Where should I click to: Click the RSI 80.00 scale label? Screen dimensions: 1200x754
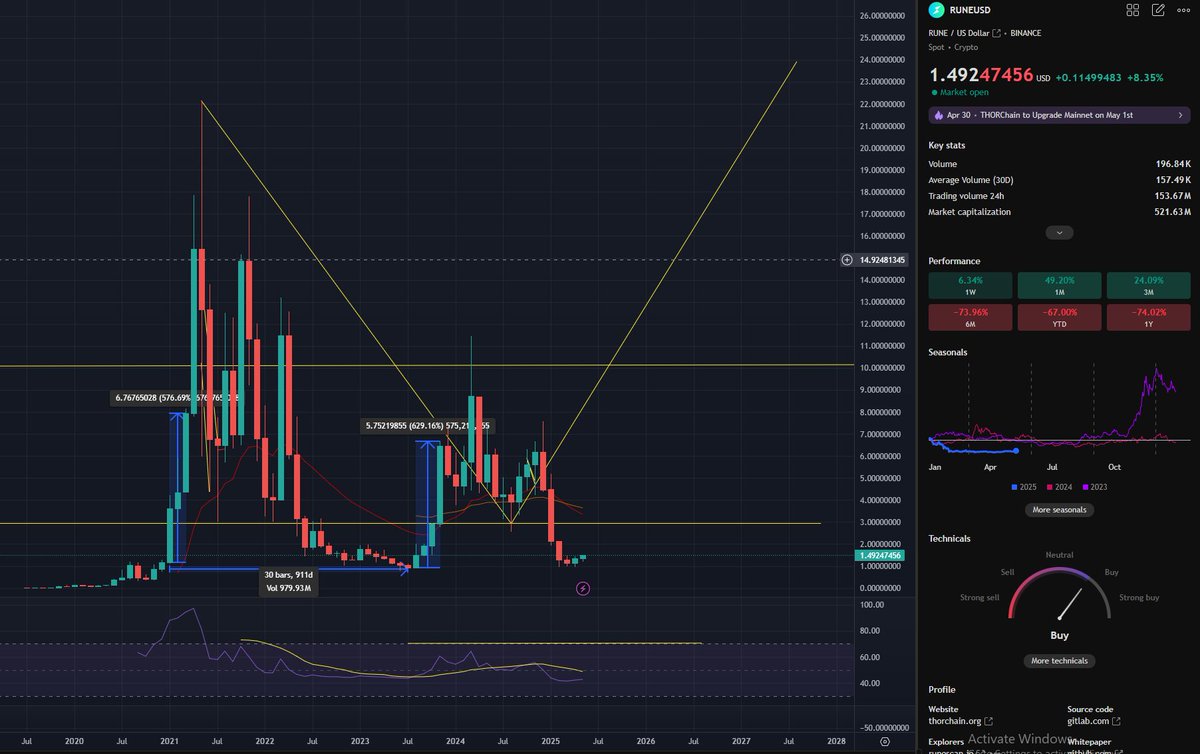coord(870,631)
